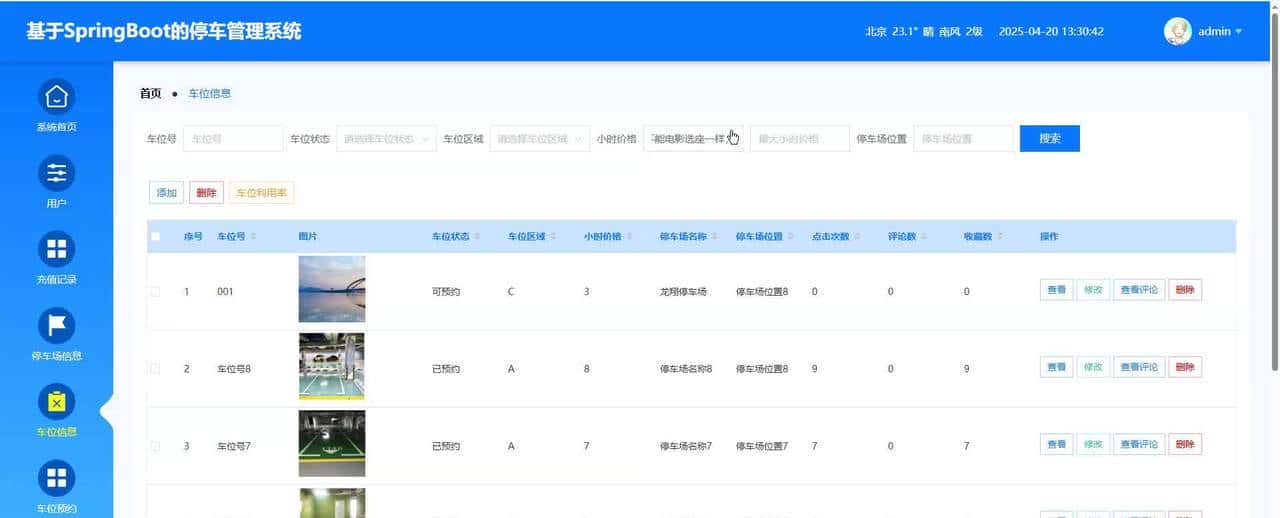1280x518 pixels.
Task: Click 查看 for 车位号7
Action: pos(1056,444)
